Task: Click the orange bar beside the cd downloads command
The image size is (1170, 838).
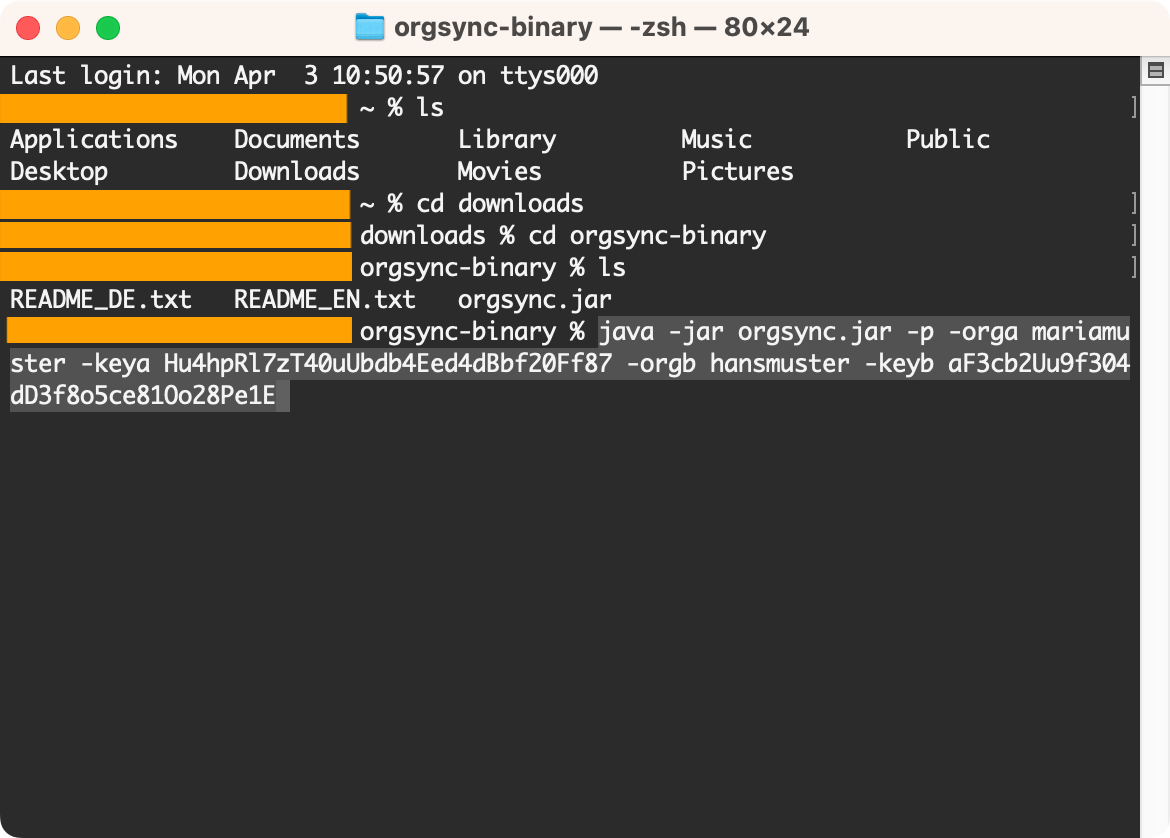Action: (175, 203)
